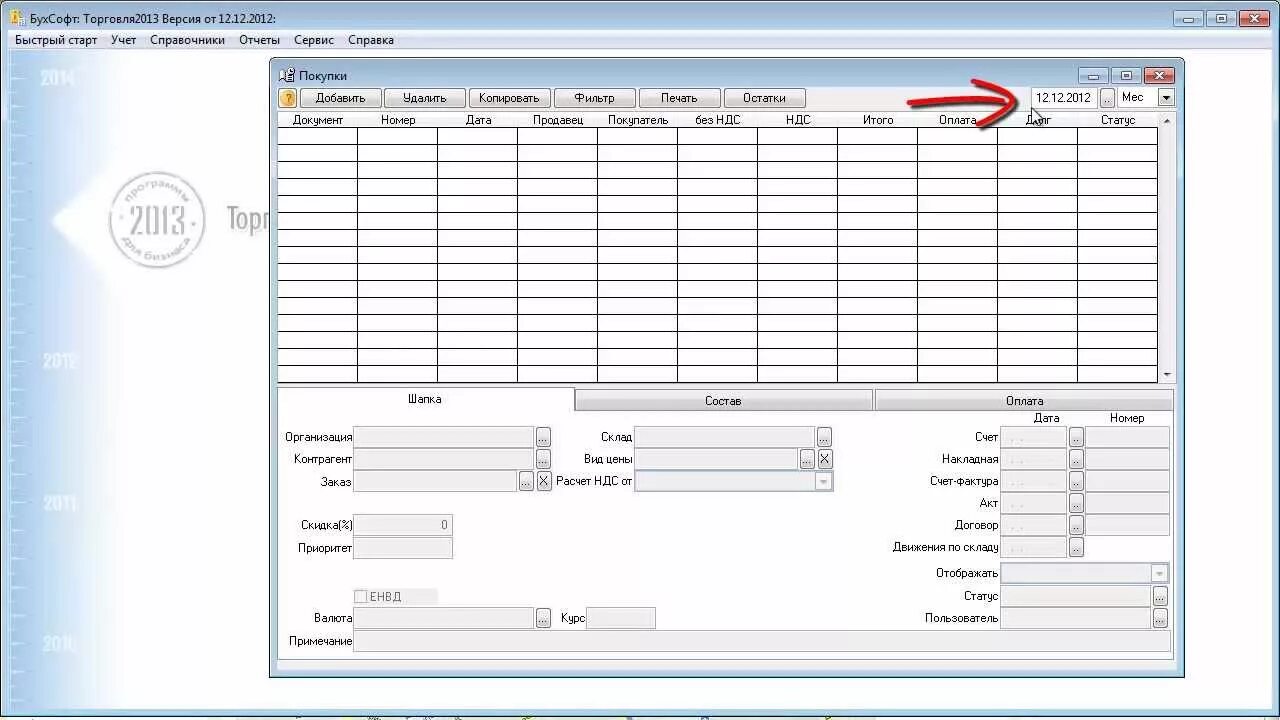Click the Приоритет input field
Viewport: 1280px width, 720px height.
pos(403,548)
